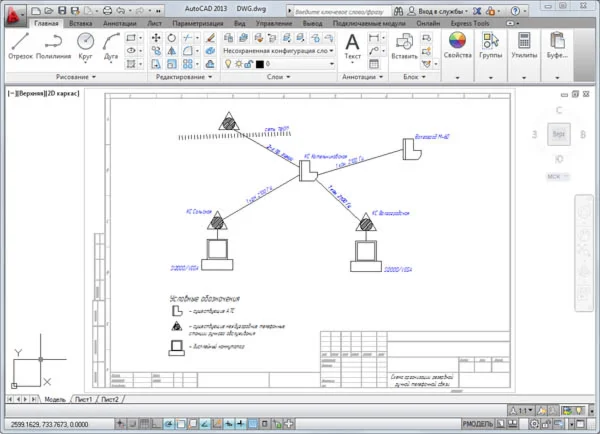Click the Erase tool icon

click(x=210, y=38)
